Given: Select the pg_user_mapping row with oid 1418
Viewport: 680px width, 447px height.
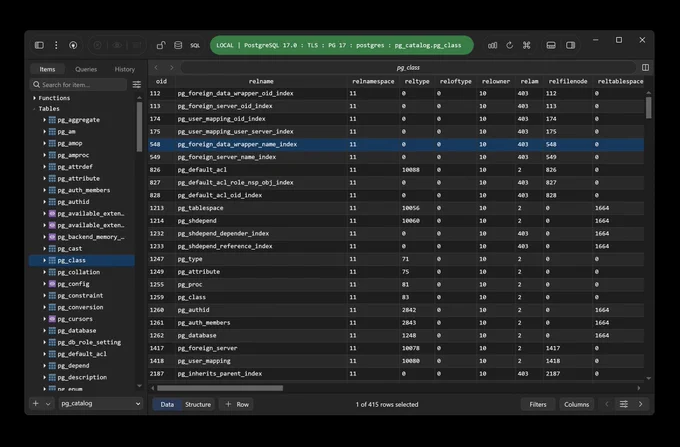Looking at the screenshot, I should click(x=396, y=361).
